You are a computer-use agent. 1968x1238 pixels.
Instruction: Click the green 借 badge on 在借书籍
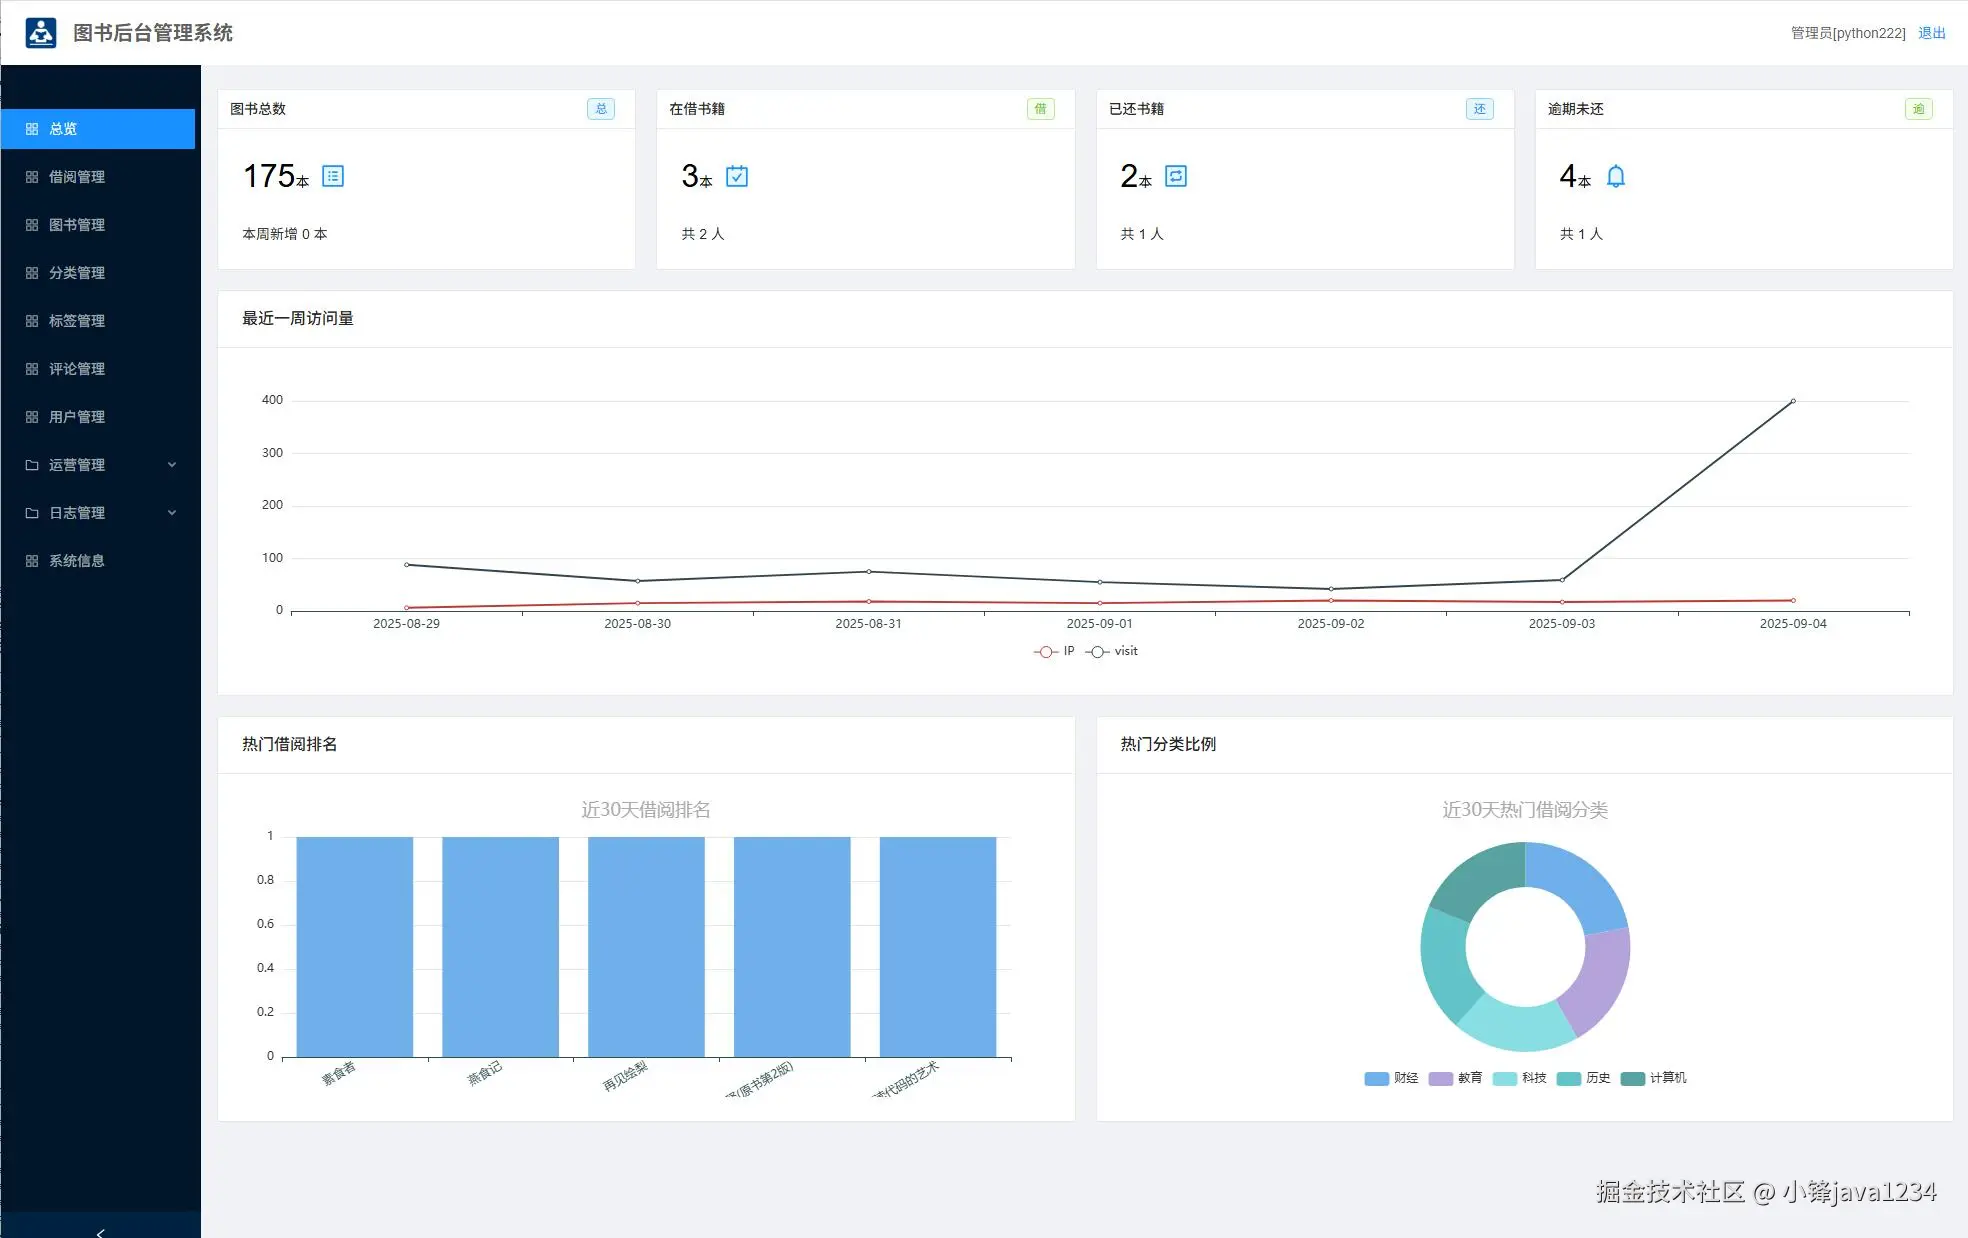[1040, 109]
